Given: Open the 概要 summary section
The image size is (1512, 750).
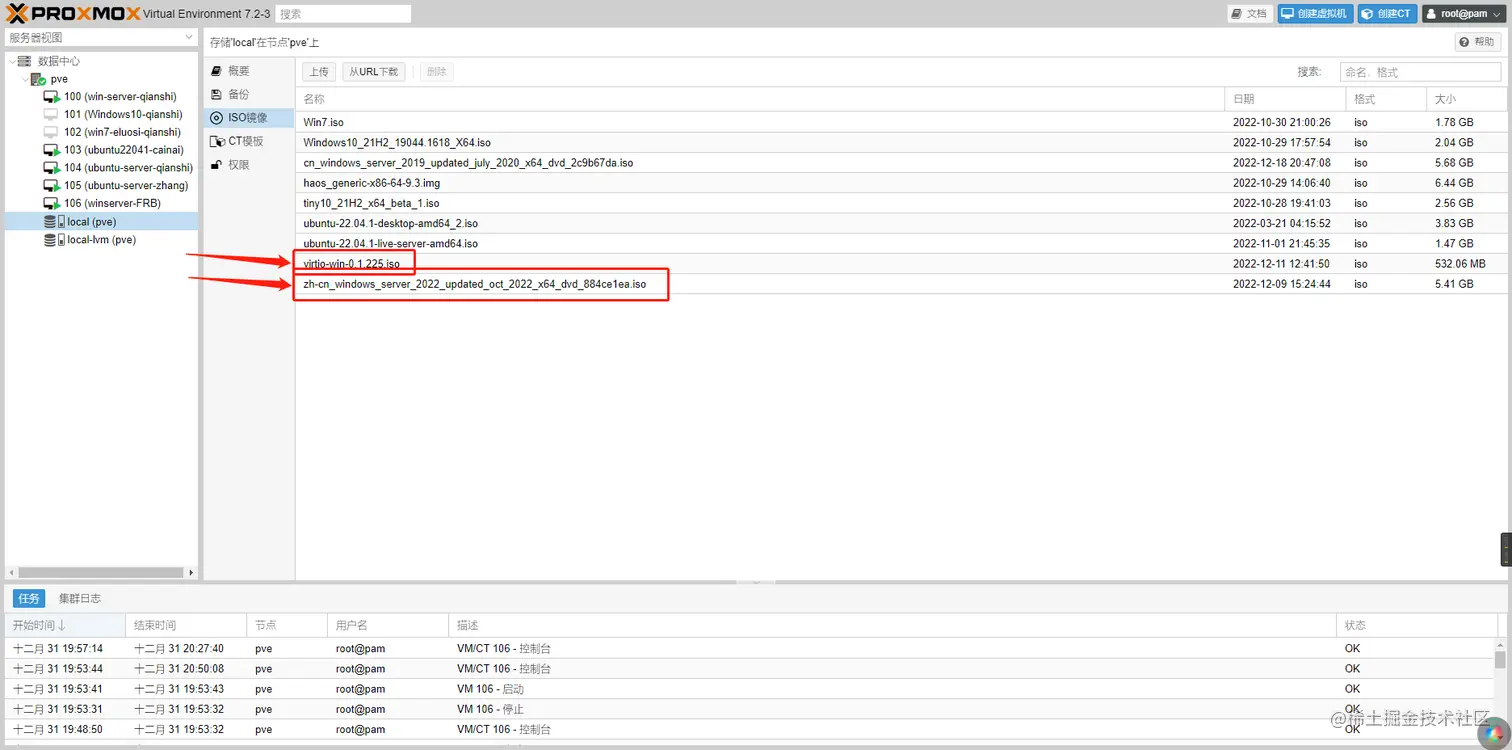Looking at the screenshot, I should pos(249,71).
